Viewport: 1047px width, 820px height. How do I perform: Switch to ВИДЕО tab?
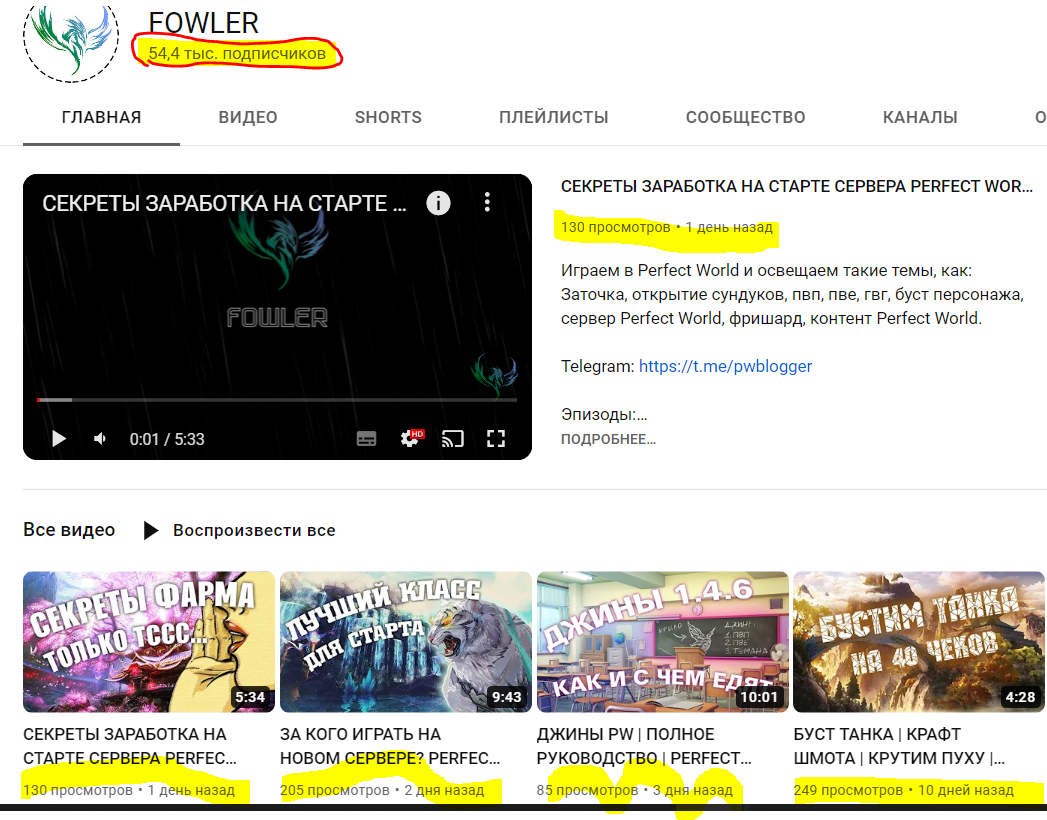click(x=248, y=117)
